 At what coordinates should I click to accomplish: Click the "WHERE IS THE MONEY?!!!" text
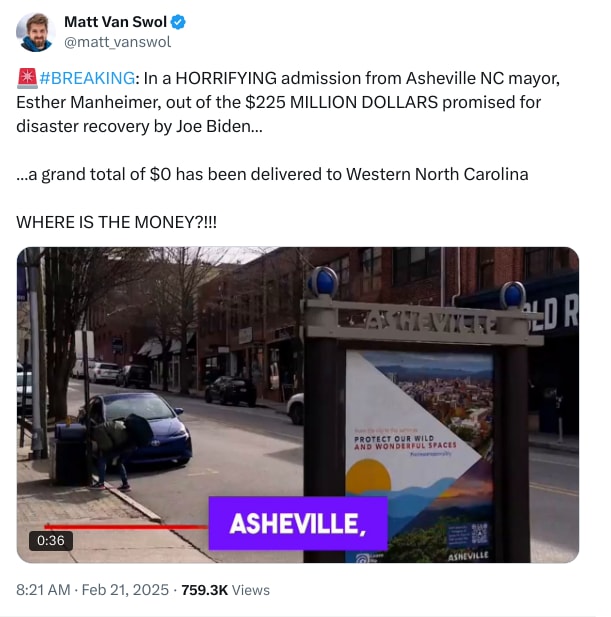tap(116, 222)
